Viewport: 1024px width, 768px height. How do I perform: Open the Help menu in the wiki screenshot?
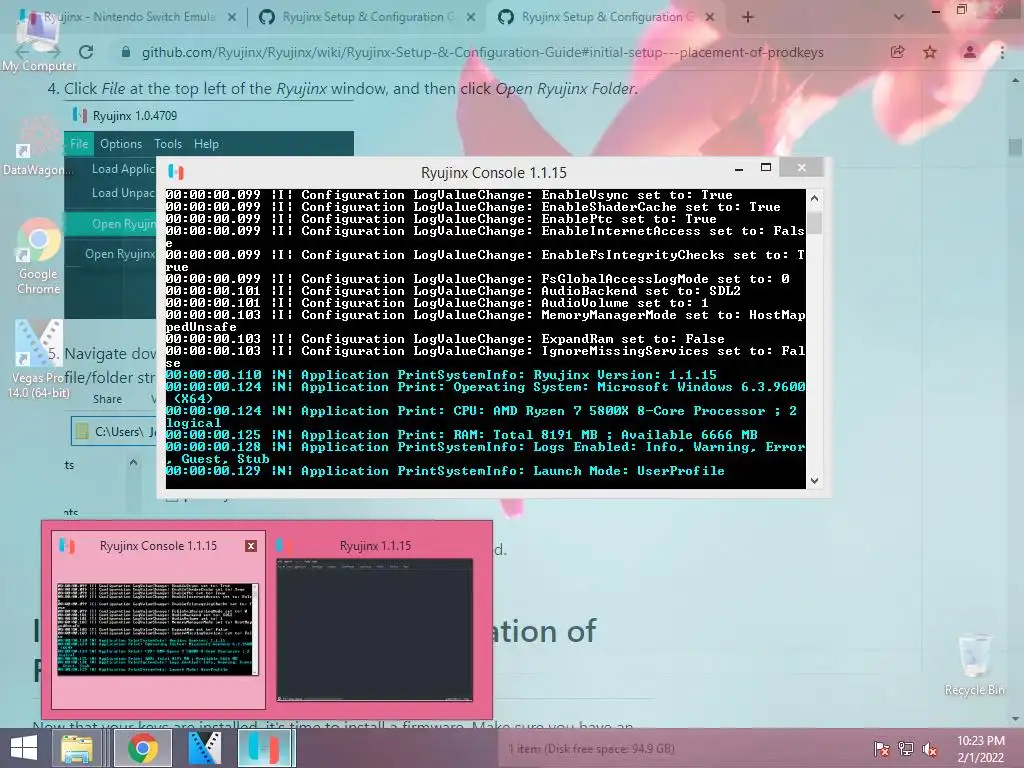206,144
